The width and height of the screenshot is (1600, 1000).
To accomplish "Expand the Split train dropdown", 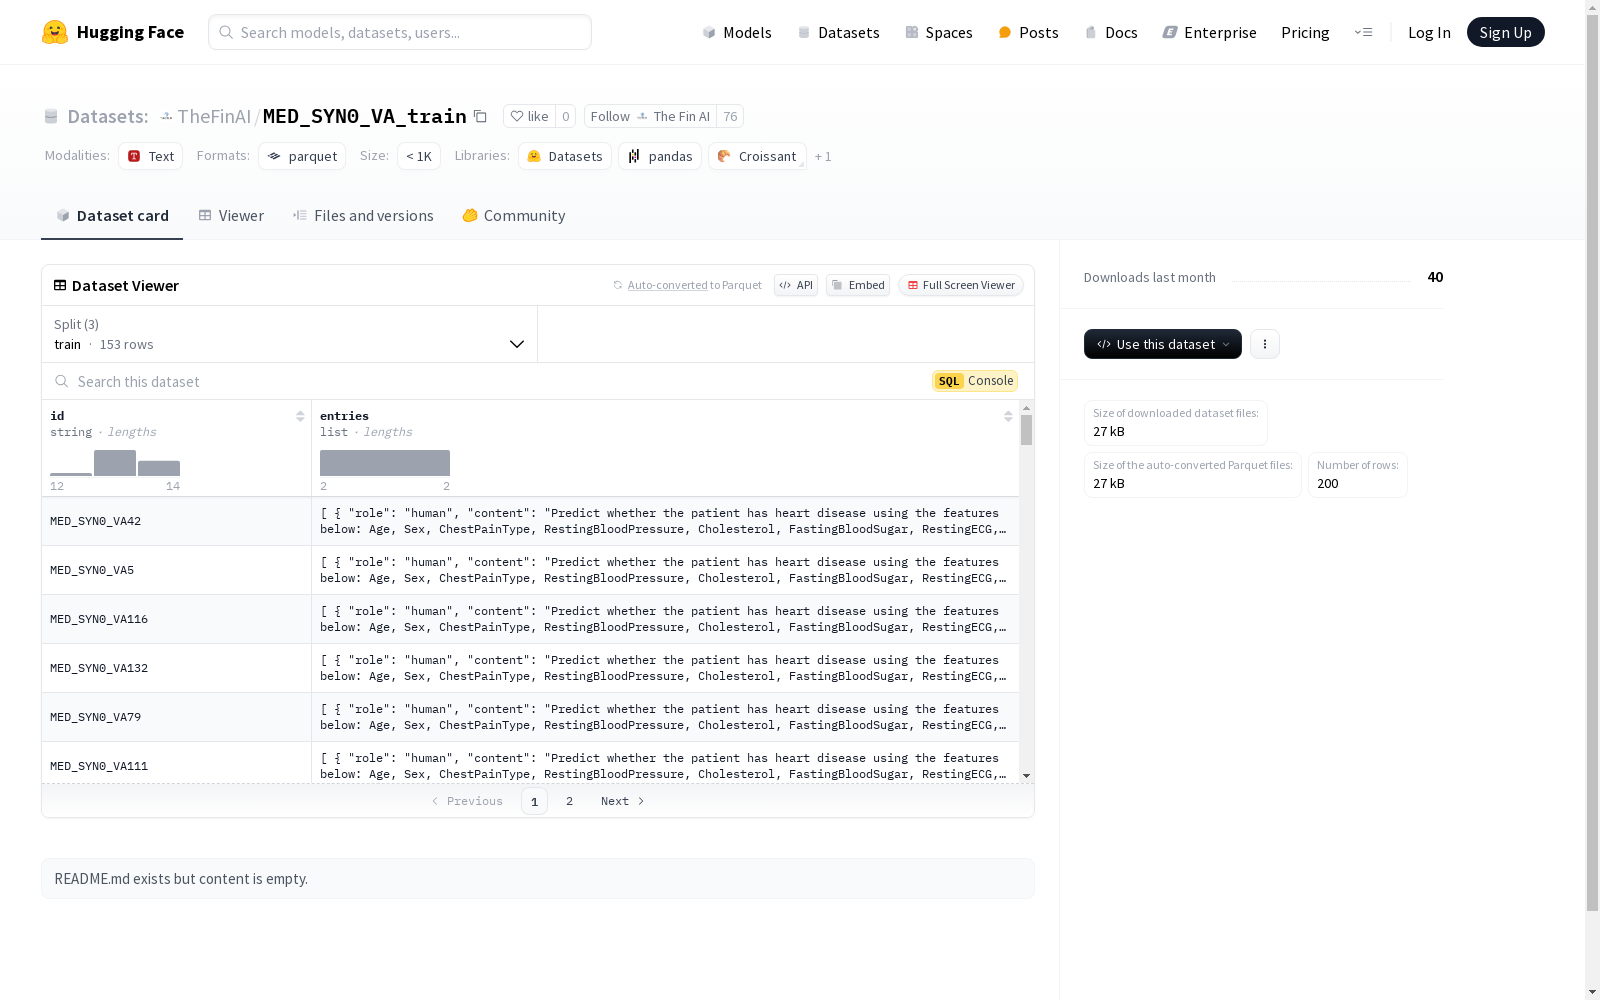I will point(290,334).
